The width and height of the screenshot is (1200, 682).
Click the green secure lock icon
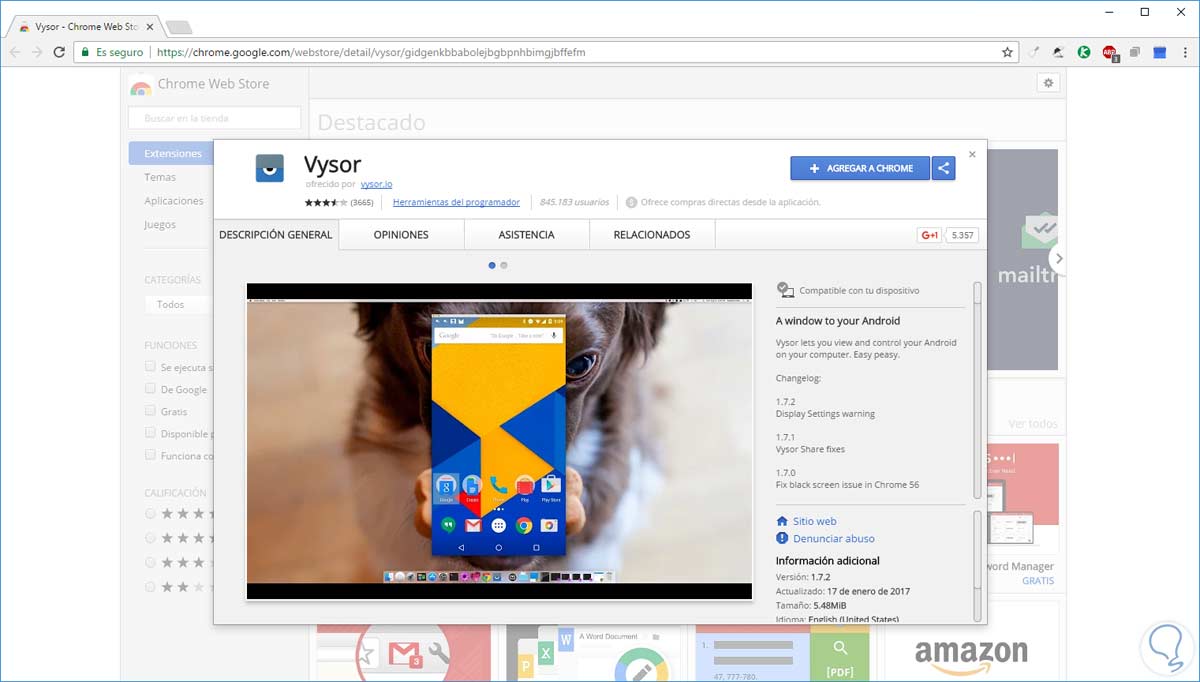point(86,52)
